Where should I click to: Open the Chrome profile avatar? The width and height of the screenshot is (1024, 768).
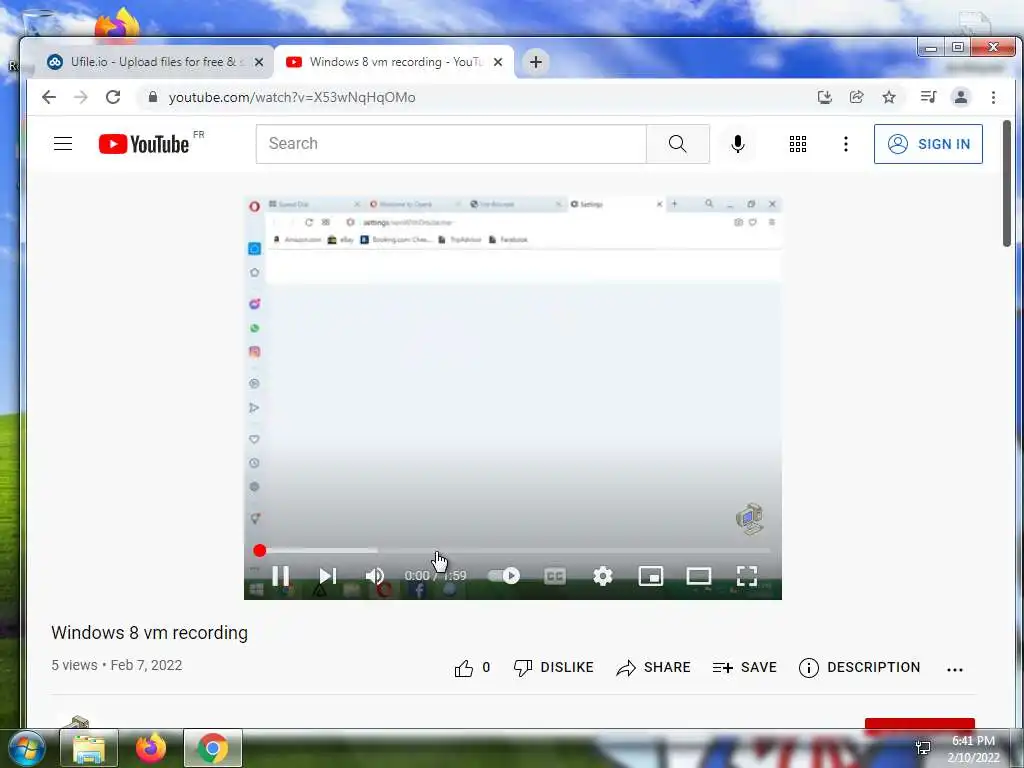pyautogui.click(x=961, y=97)
